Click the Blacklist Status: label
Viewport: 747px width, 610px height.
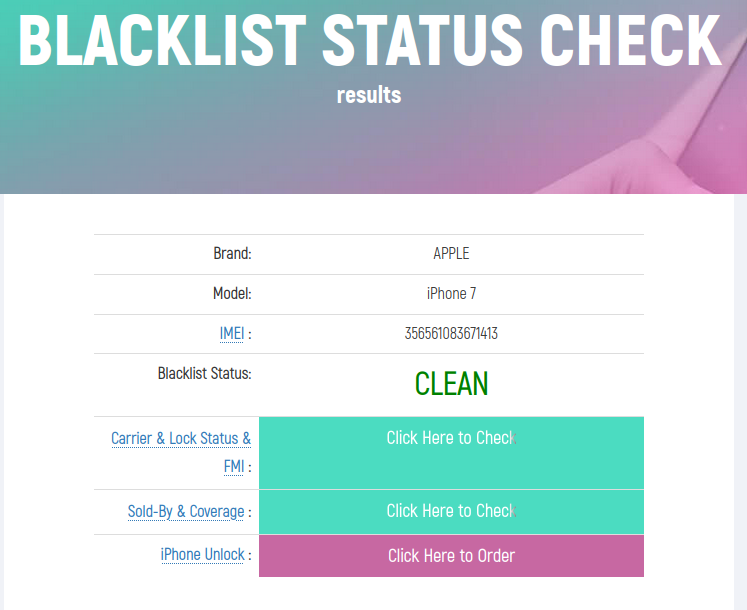204,374
